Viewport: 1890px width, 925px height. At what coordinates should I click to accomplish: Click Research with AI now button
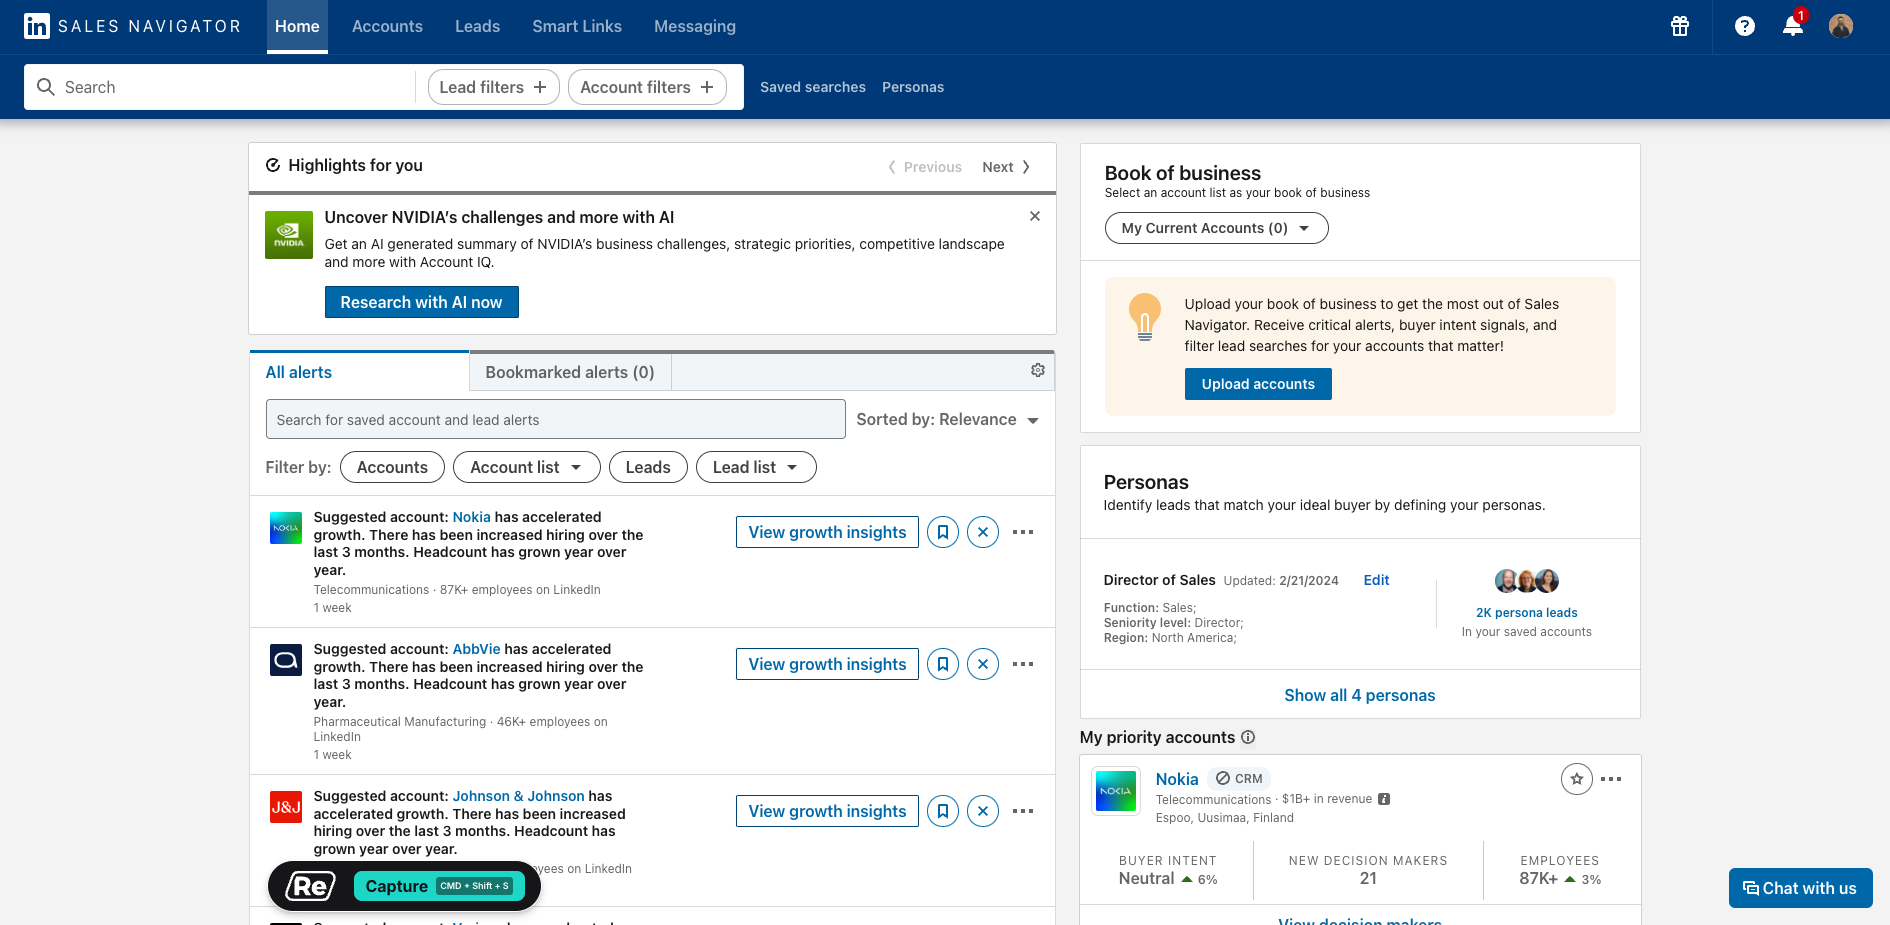pyautogui.click(x=421, y=302)
